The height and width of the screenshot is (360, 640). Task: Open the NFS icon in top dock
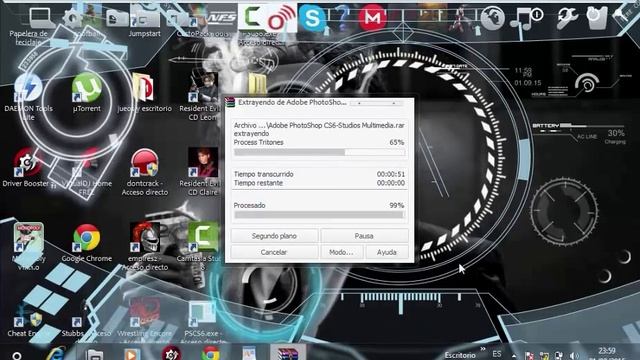point(222,18)
